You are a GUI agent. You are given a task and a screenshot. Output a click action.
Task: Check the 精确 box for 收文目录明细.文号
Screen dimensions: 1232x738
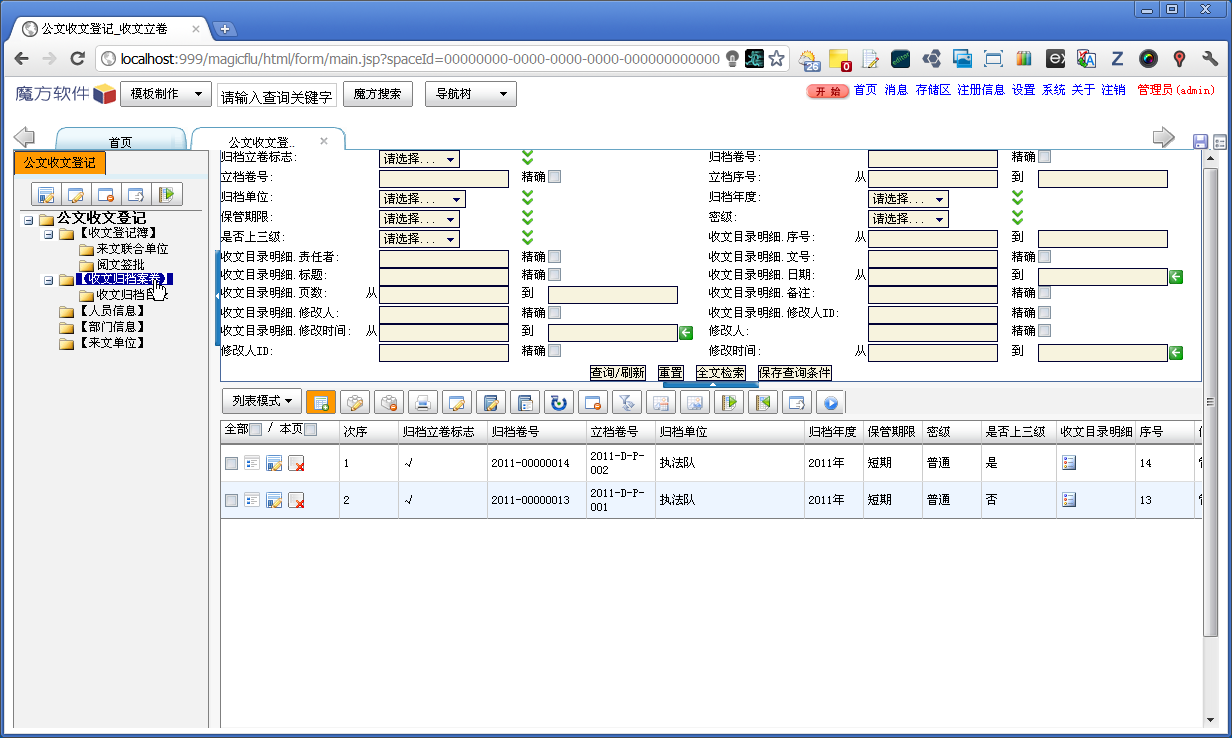[x=1045, y=257]
